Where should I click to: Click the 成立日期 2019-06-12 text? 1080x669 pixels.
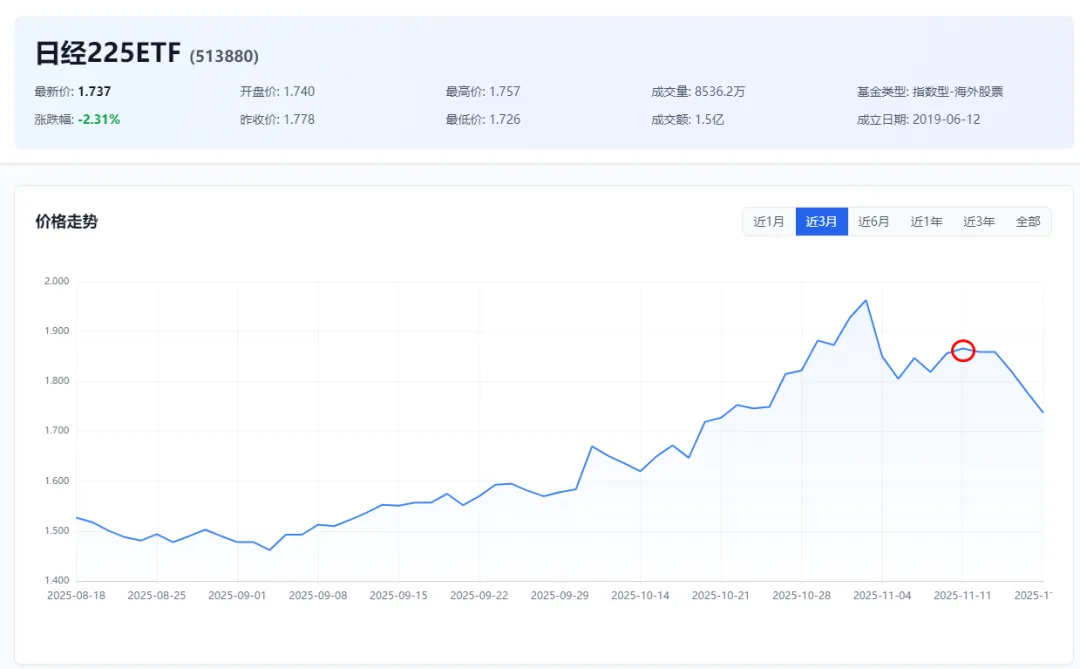click(946, 120)
